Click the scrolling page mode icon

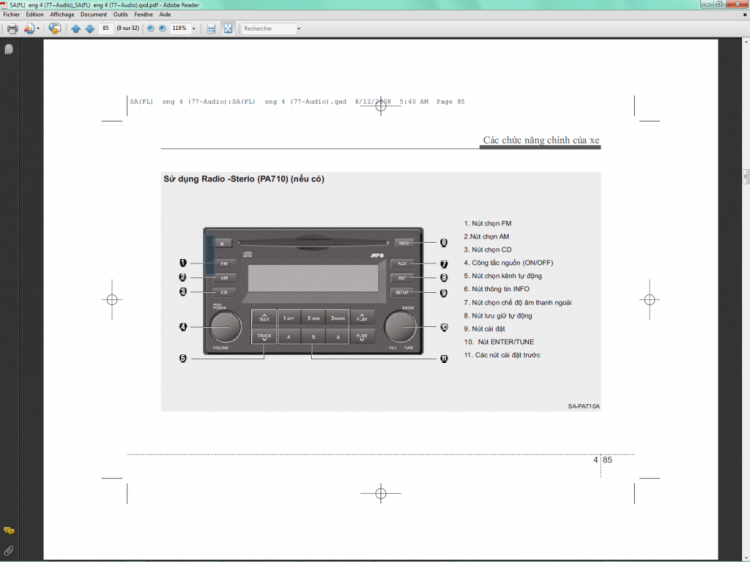[211, 29]
